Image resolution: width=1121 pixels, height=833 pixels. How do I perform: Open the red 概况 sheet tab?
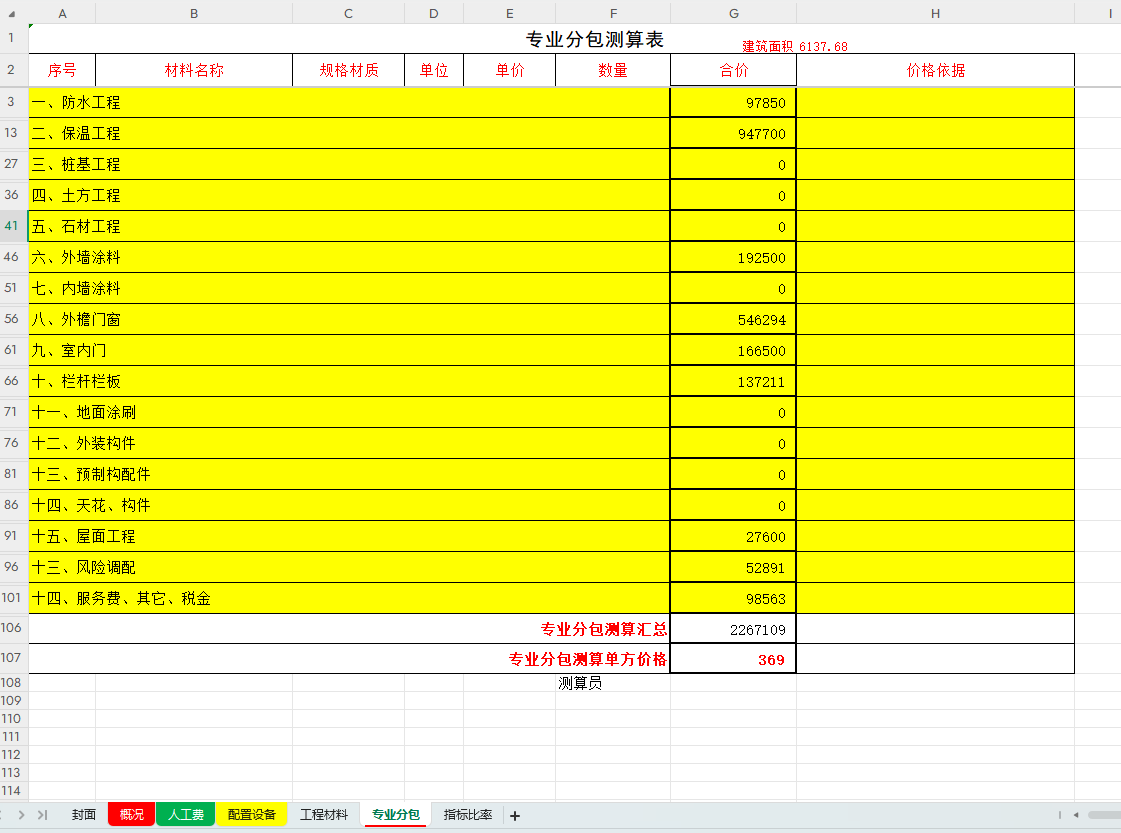click(131, 815)
